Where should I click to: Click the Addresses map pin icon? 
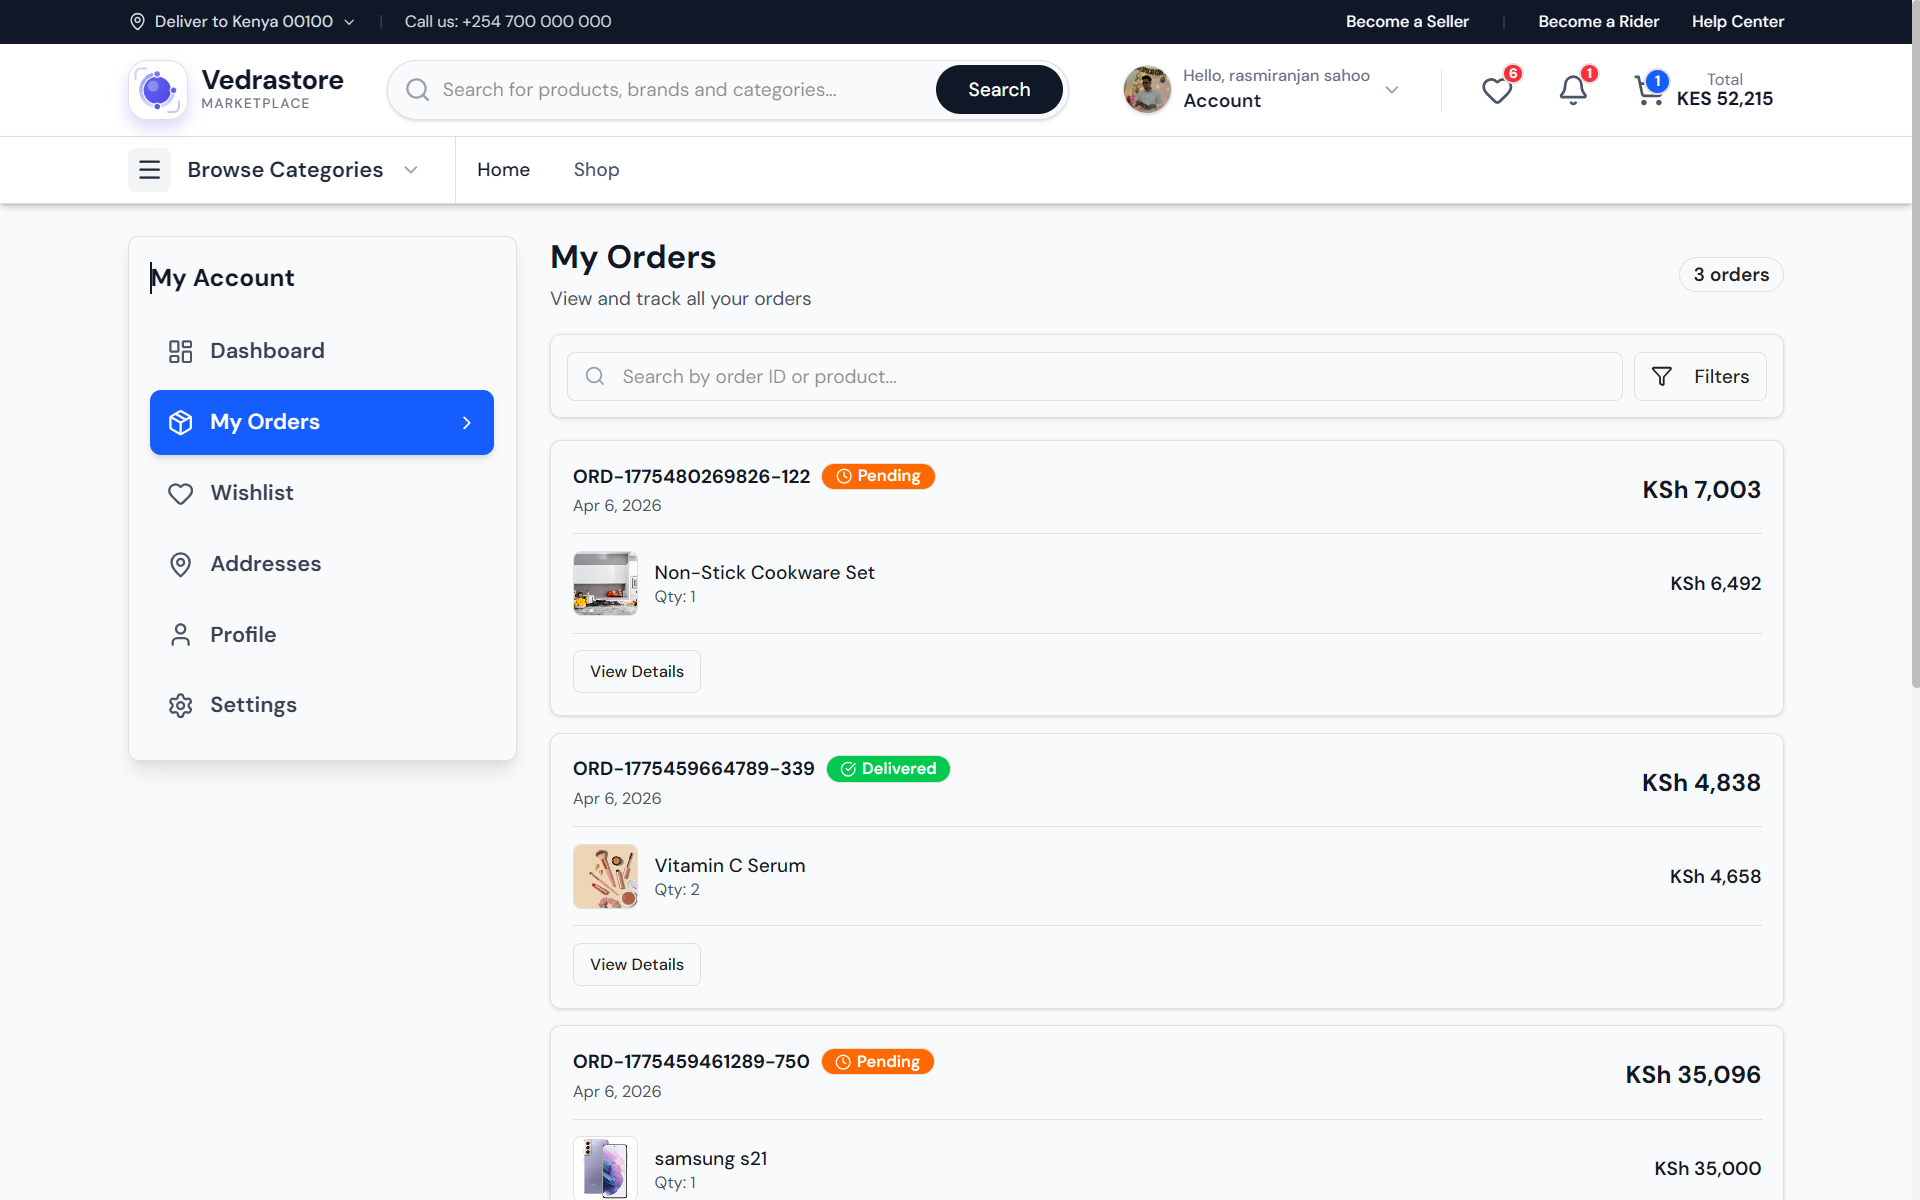(180, 564)
